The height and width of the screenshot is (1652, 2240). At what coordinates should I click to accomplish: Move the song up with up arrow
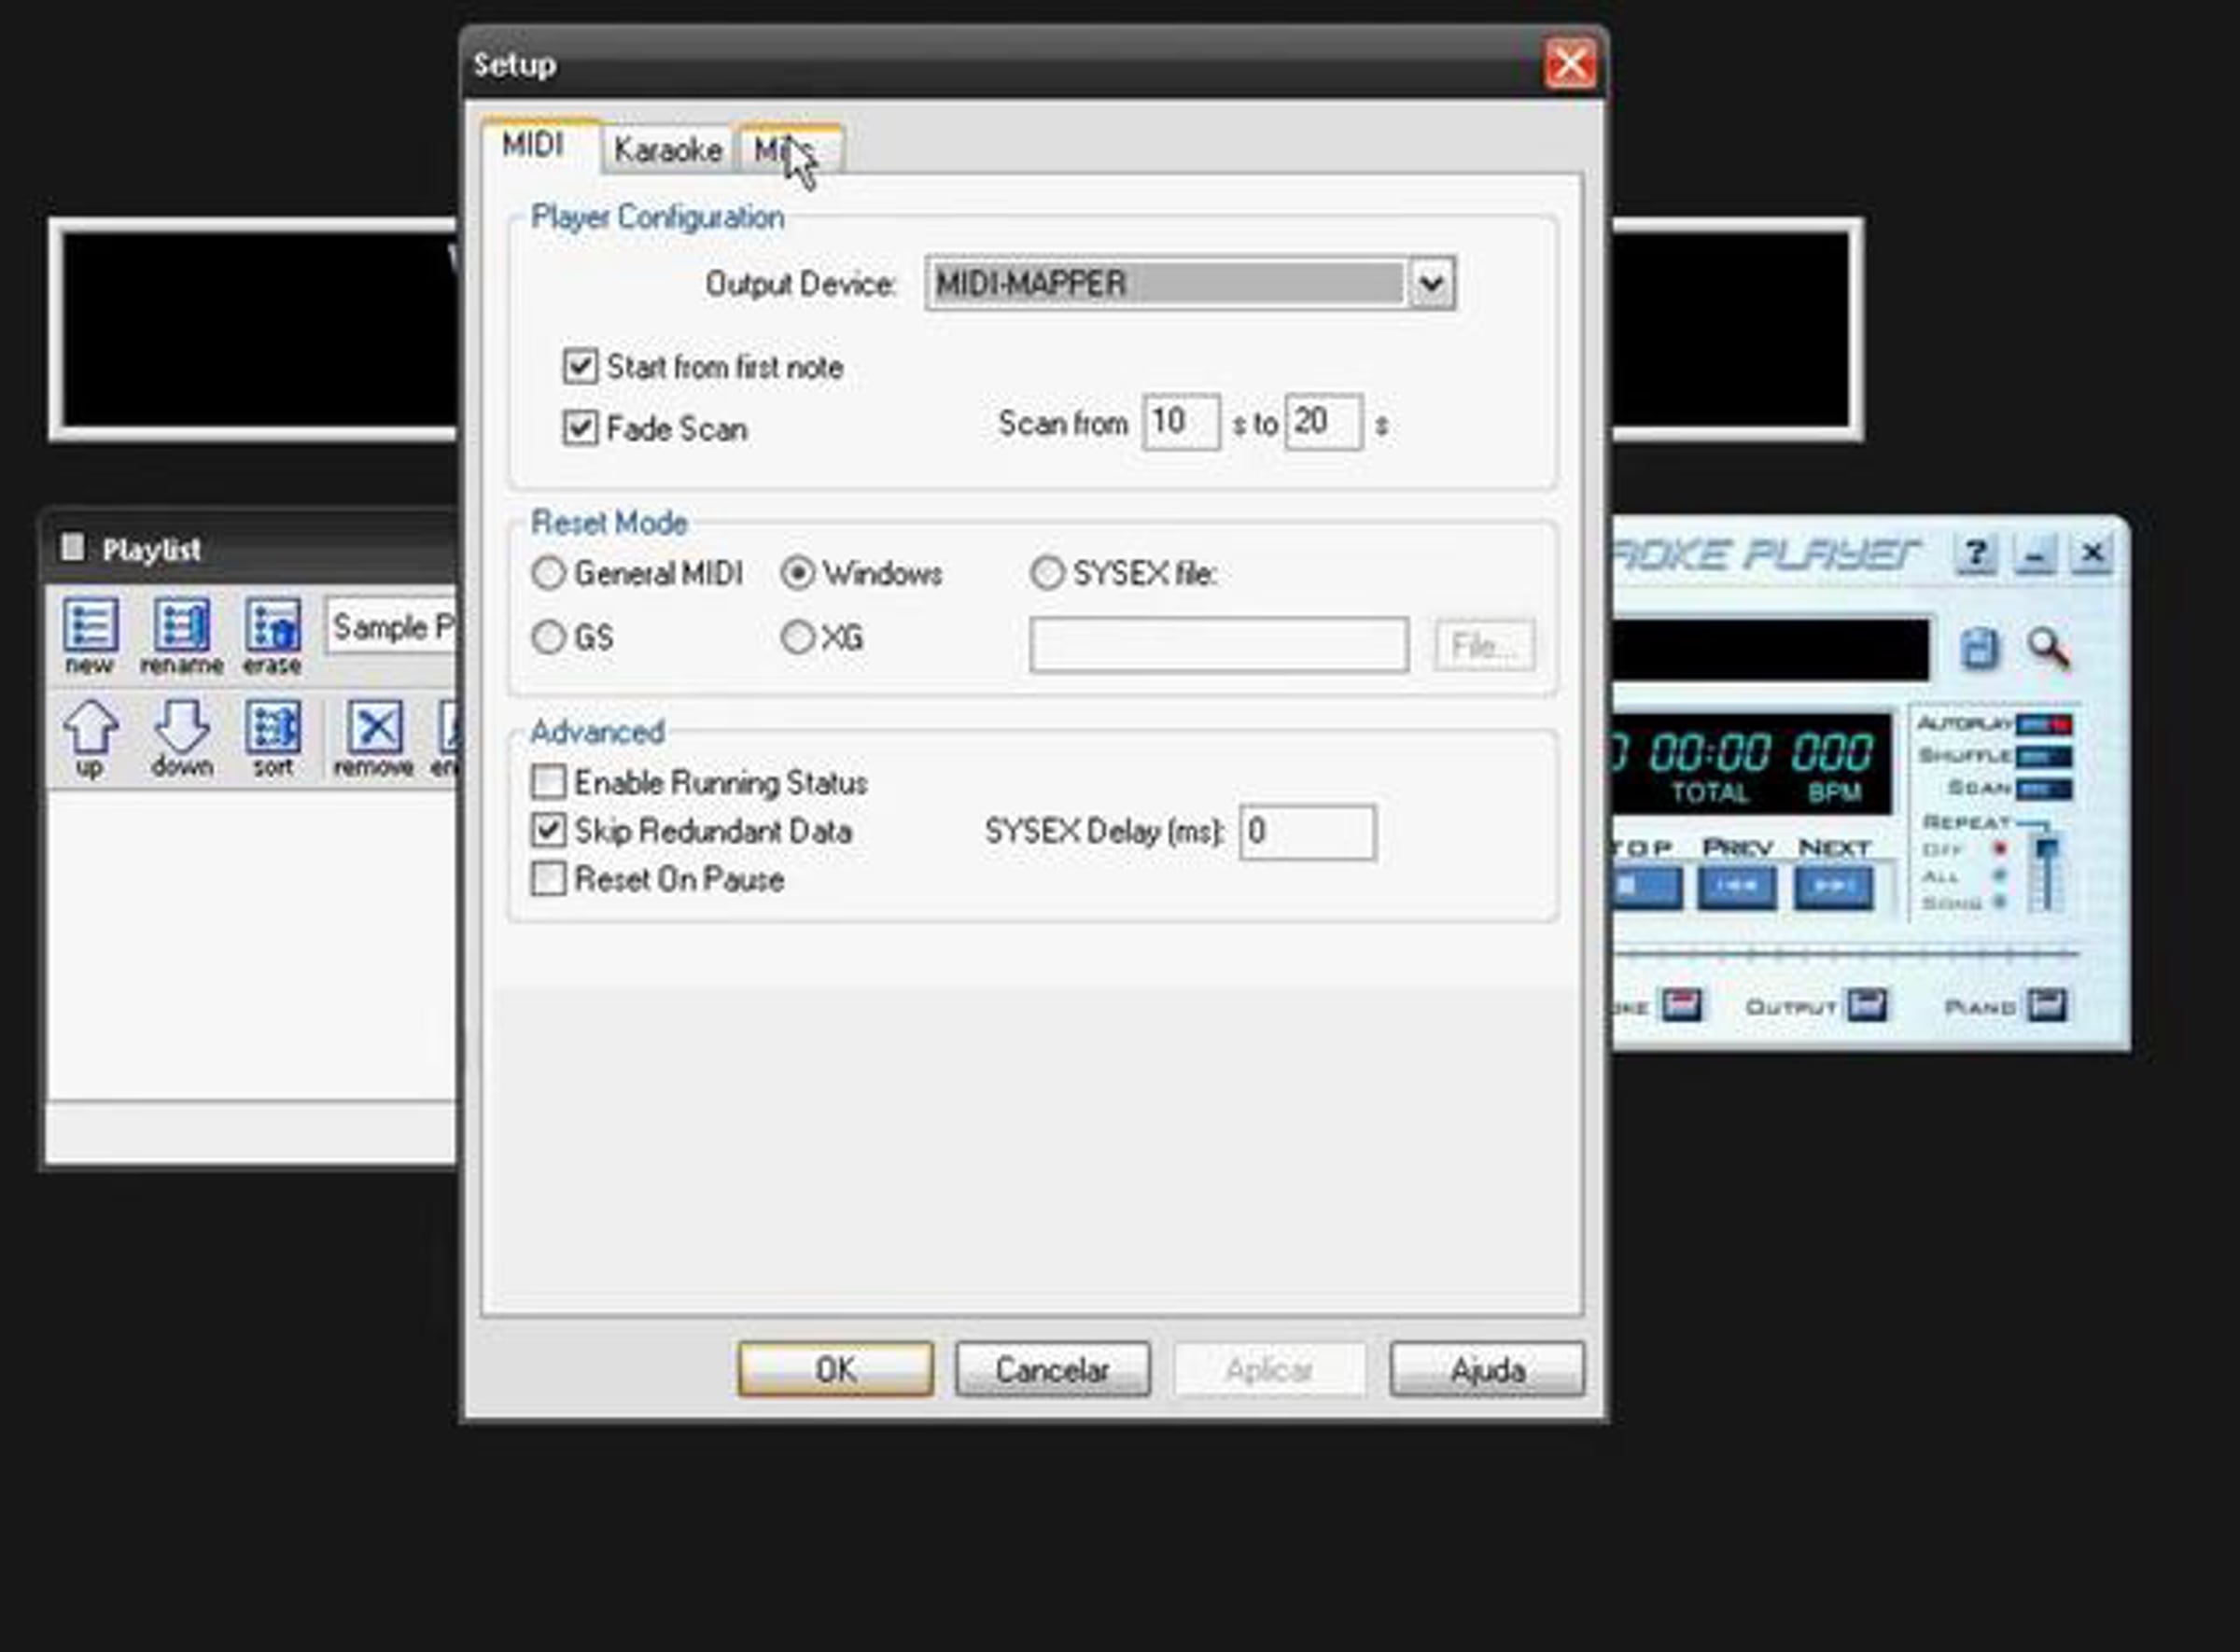(90, 729)
